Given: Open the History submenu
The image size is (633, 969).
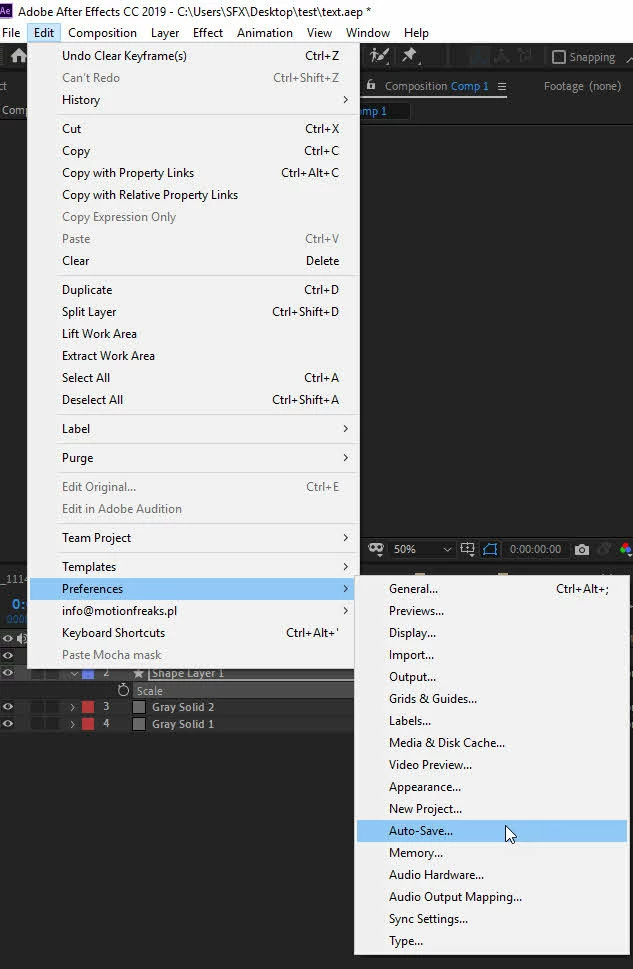Looking at the screenshot, I should click(x=195, y=99).
